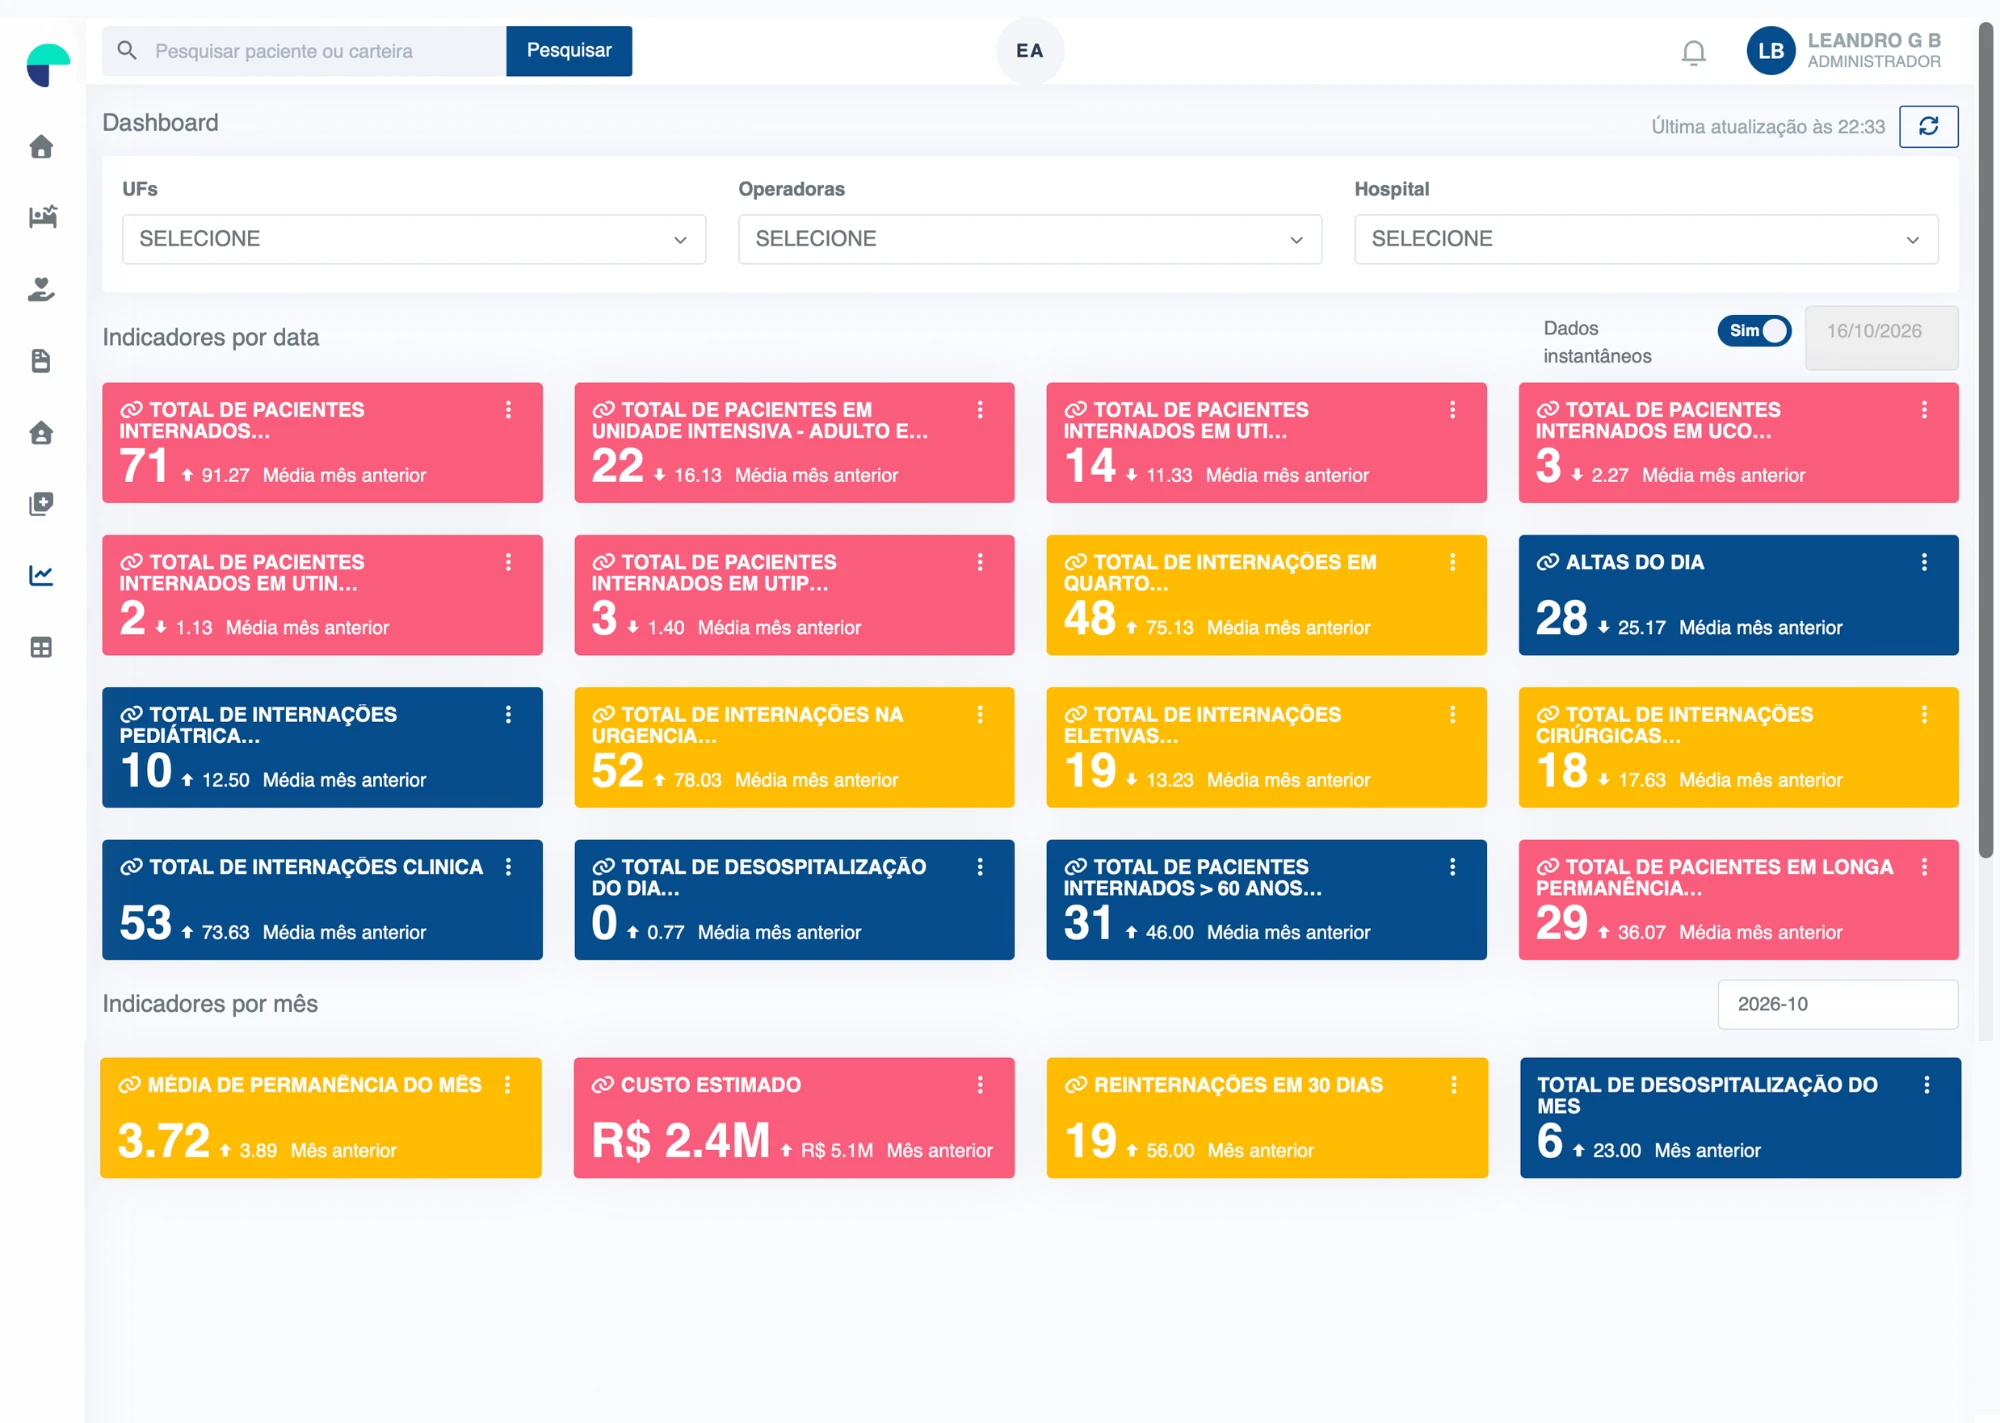Open the document icon in sidebar
The height and width of the screenshot is (1423, 2000).
(x=41, y=361)
